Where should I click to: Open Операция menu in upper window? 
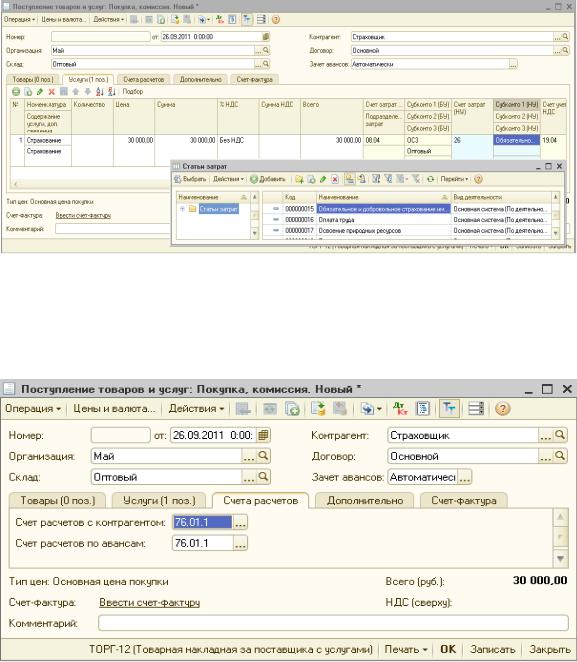19,19
